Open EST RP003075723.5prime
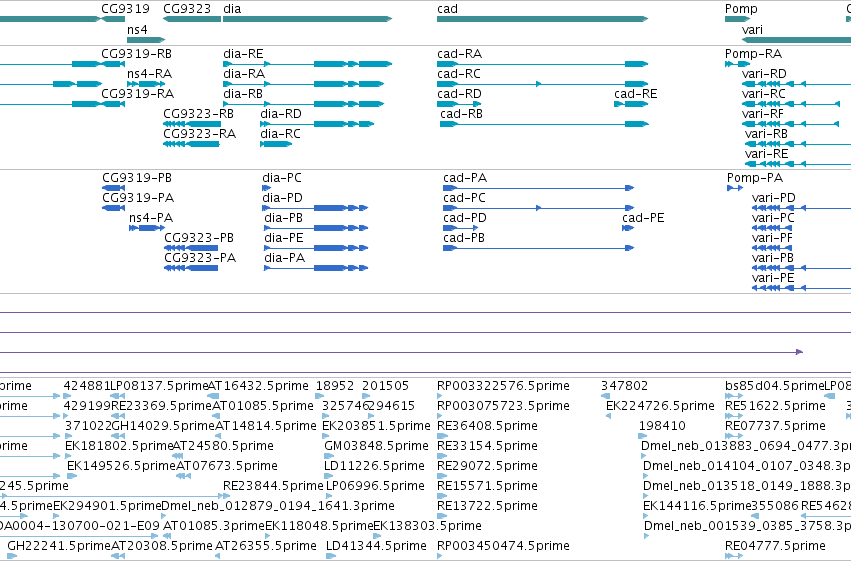Screen dimensions: 851x561 [503, 406]
